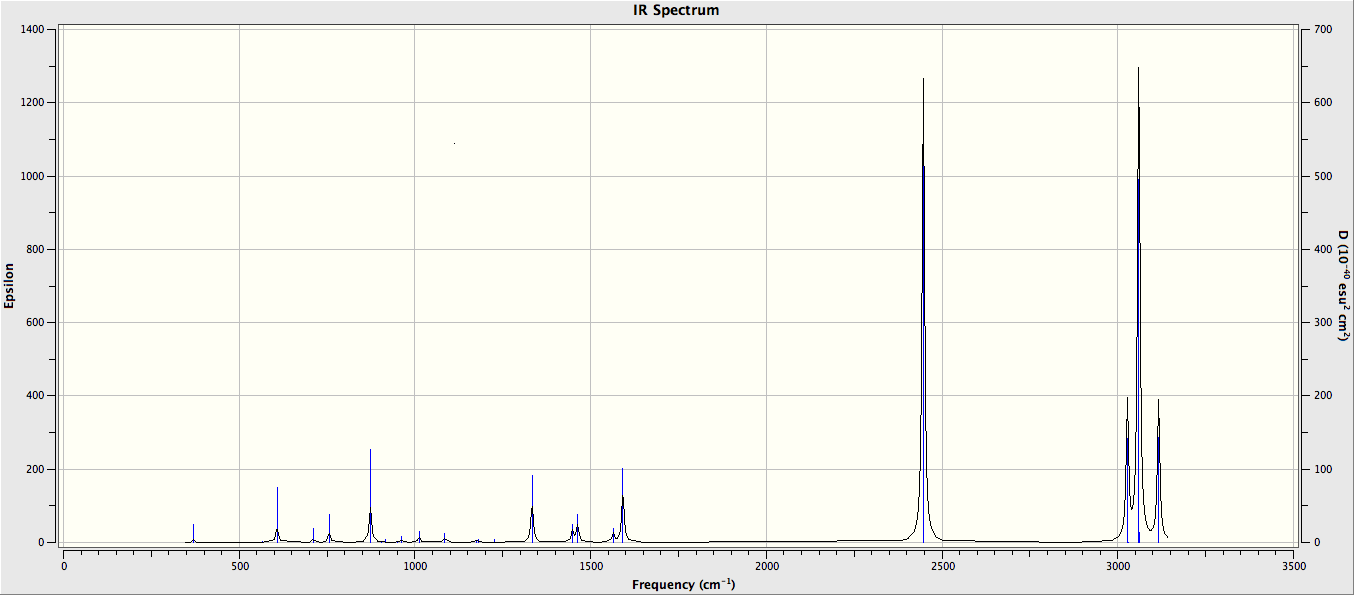Click the "IR Spectrum" plot title

point(676,10)
